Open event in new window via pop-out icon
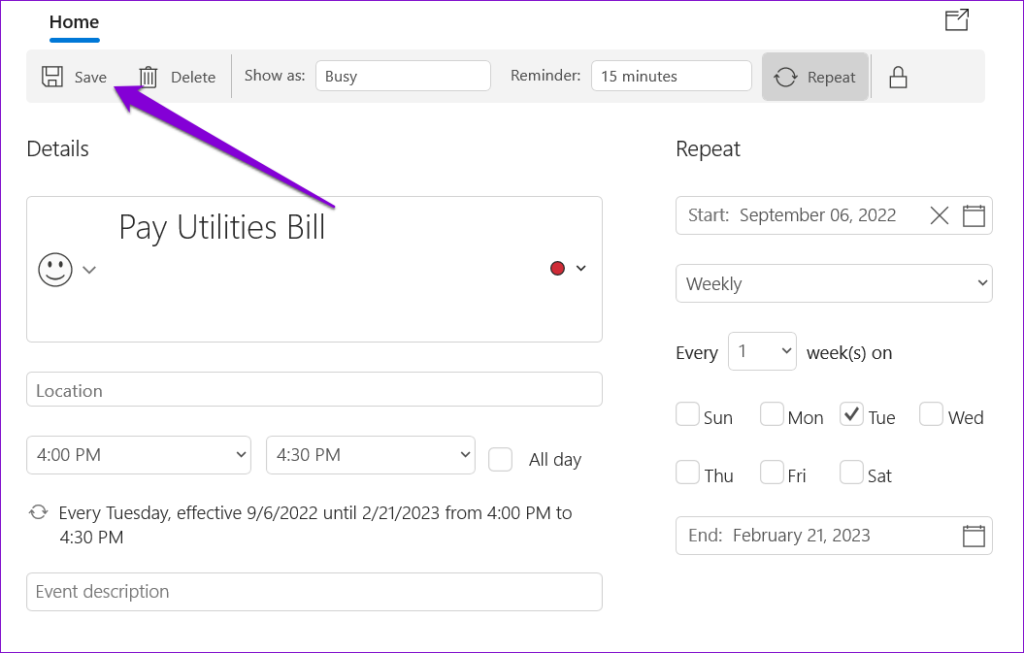The width and height of the screenshot is (1024, 653). 956,19
